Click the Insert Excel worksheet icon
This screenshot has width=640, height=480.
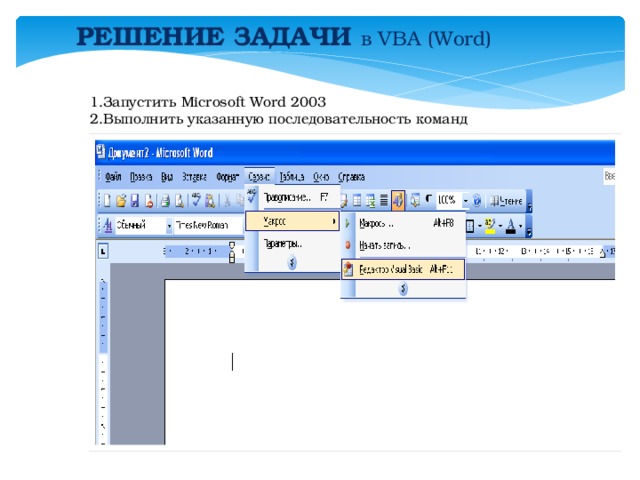click(370, 200)
